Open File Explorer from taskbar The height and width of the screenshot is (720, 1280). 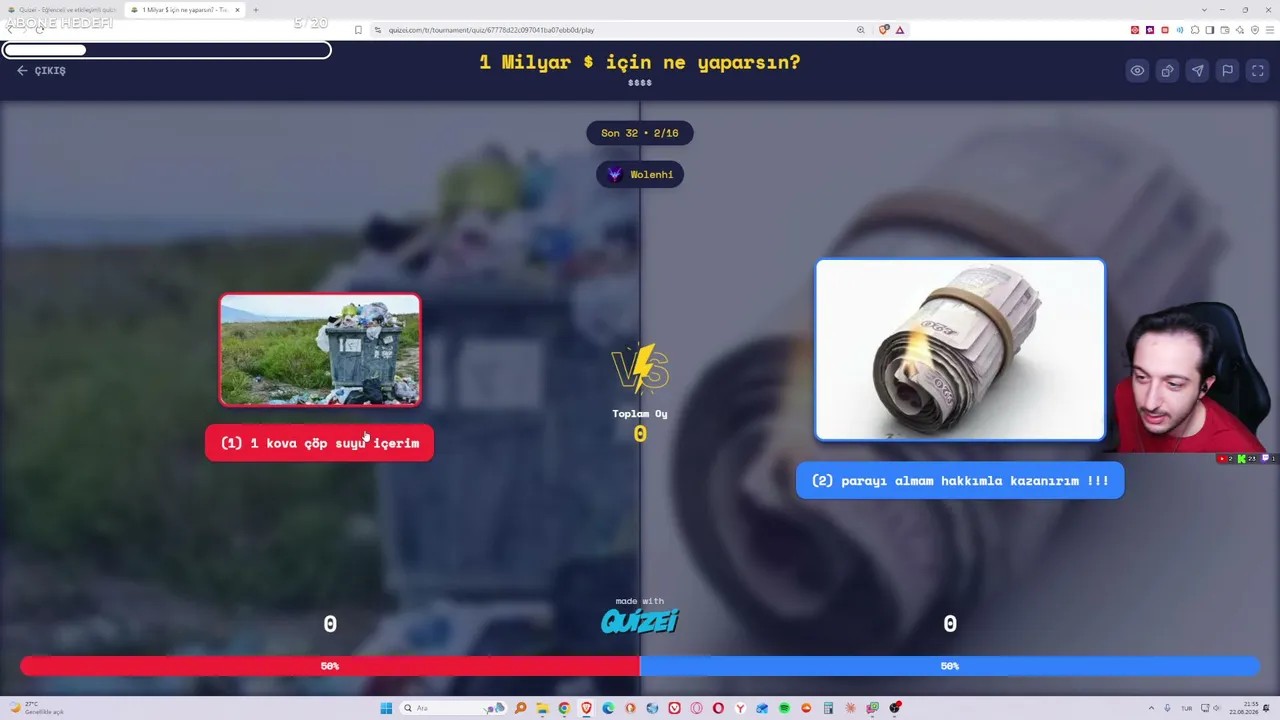click(x=542, y=708)
